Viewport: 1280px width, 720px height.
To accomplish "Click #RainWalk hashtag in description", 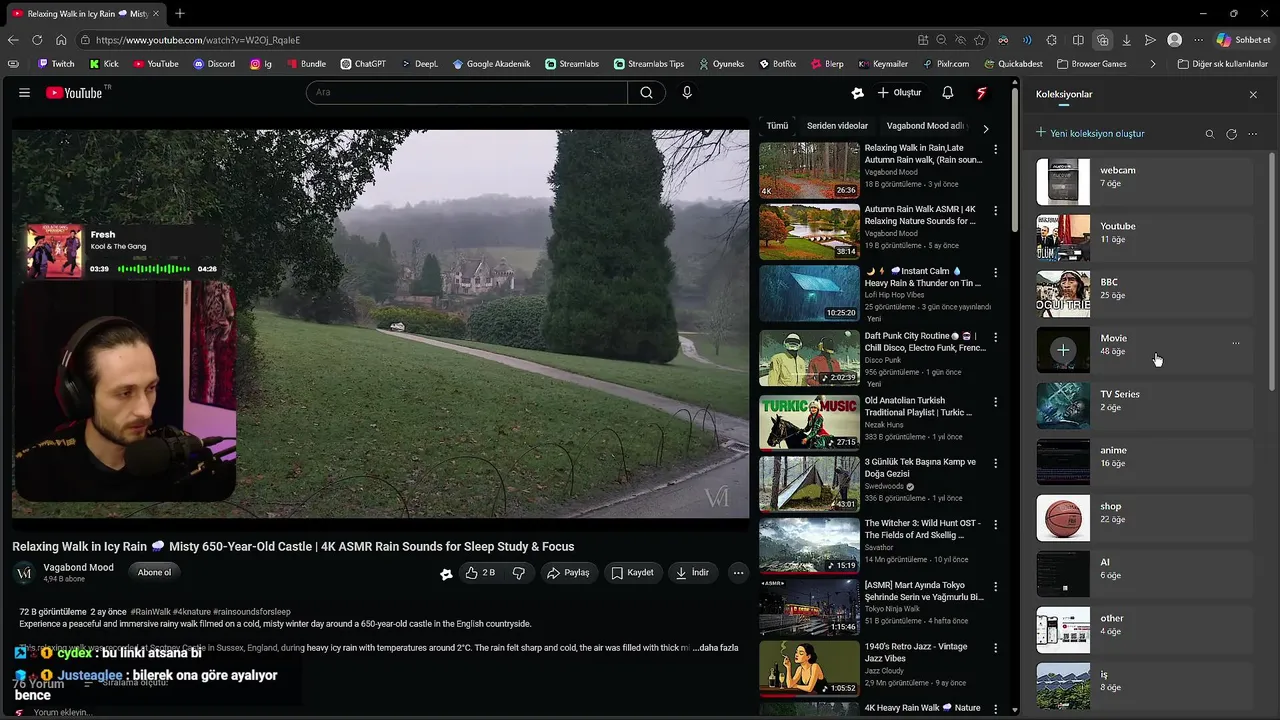I will pyautogui.click(x=150, y=611).
